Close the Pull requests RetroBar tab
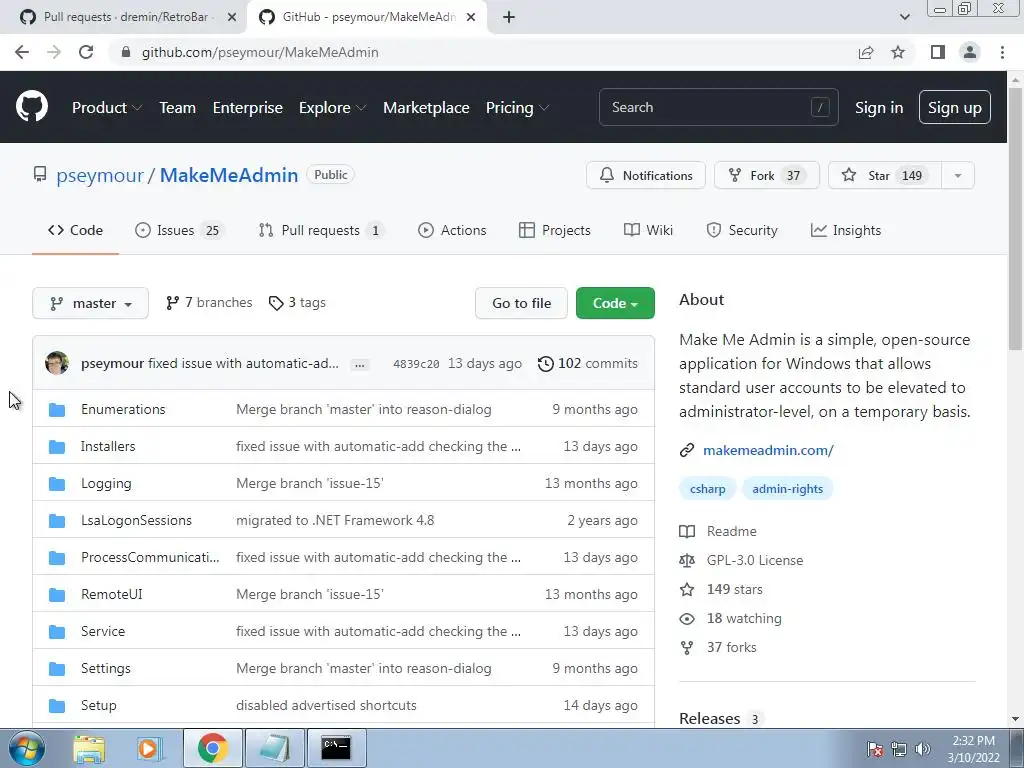The width and height of the screenshot is (1024, 768). tap(232, 17)
